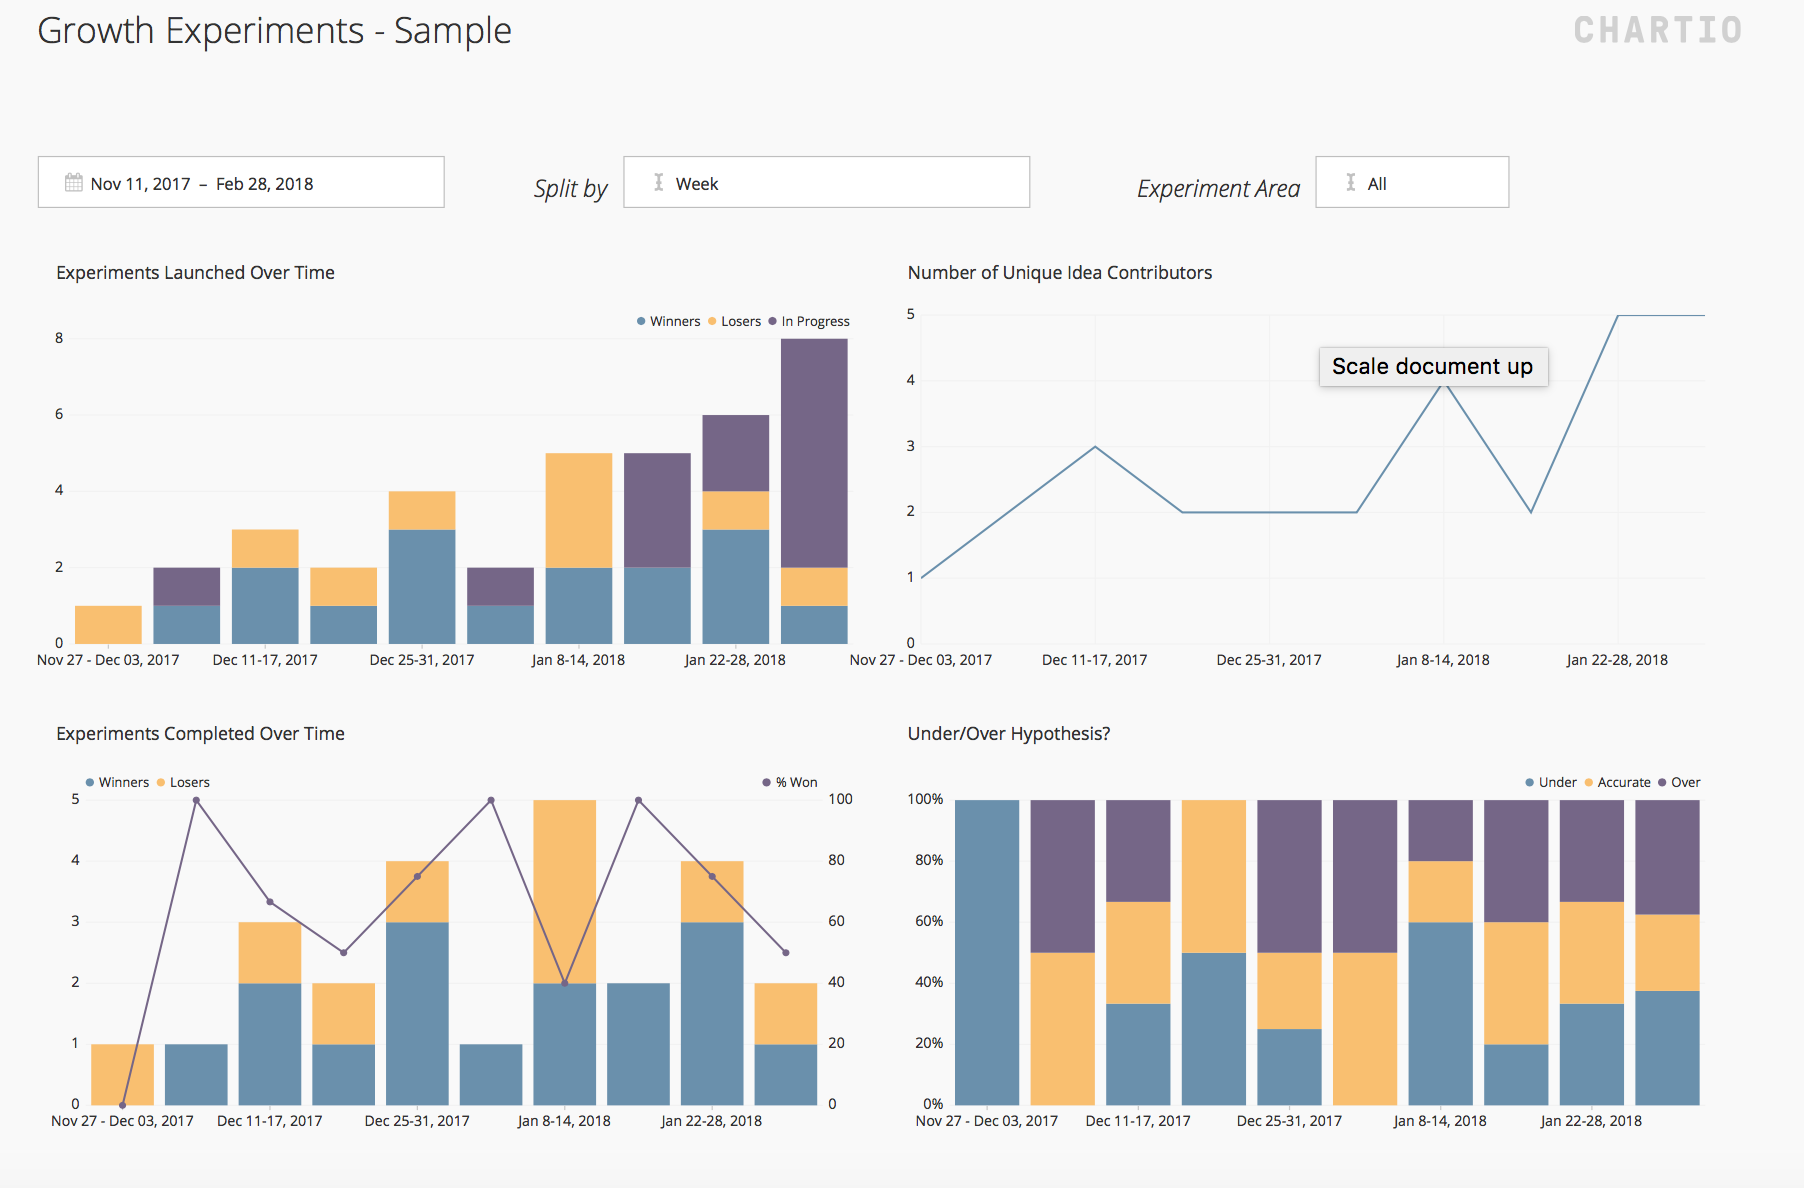Toggle the Losers series in Experiments Launched chart
The image size is (1804, 1188).
pyautogui.click(x=735, y=321)
